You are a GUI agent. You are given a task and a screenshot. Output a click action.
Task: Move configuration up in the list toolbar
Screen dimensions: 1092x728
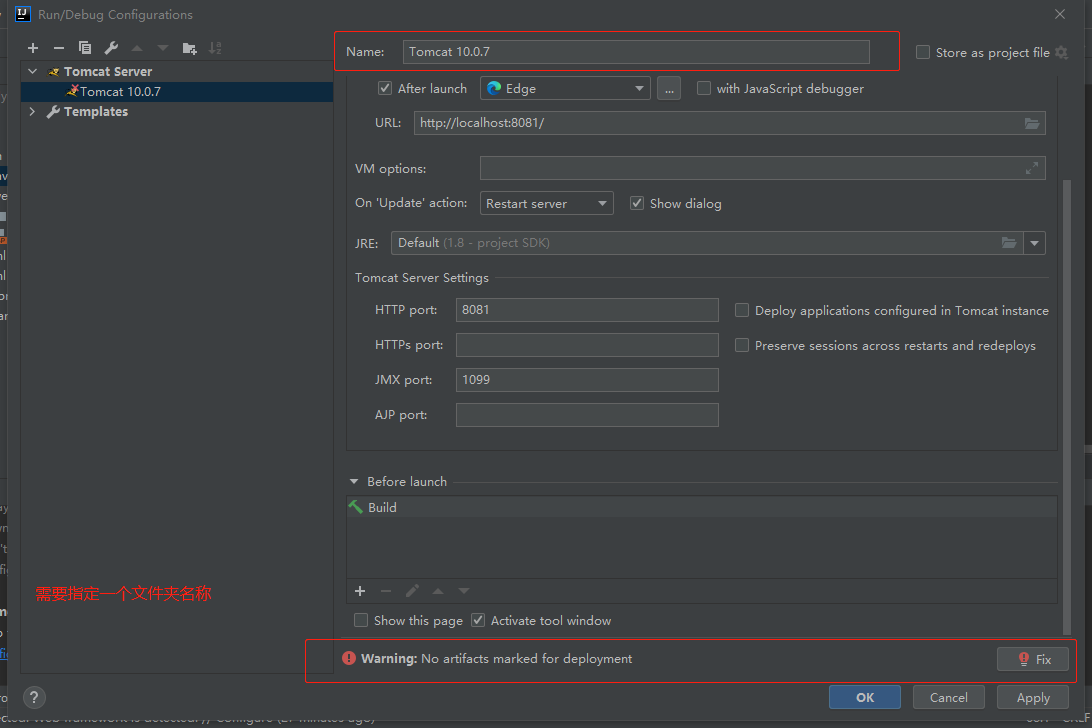(x=137, y=48)
